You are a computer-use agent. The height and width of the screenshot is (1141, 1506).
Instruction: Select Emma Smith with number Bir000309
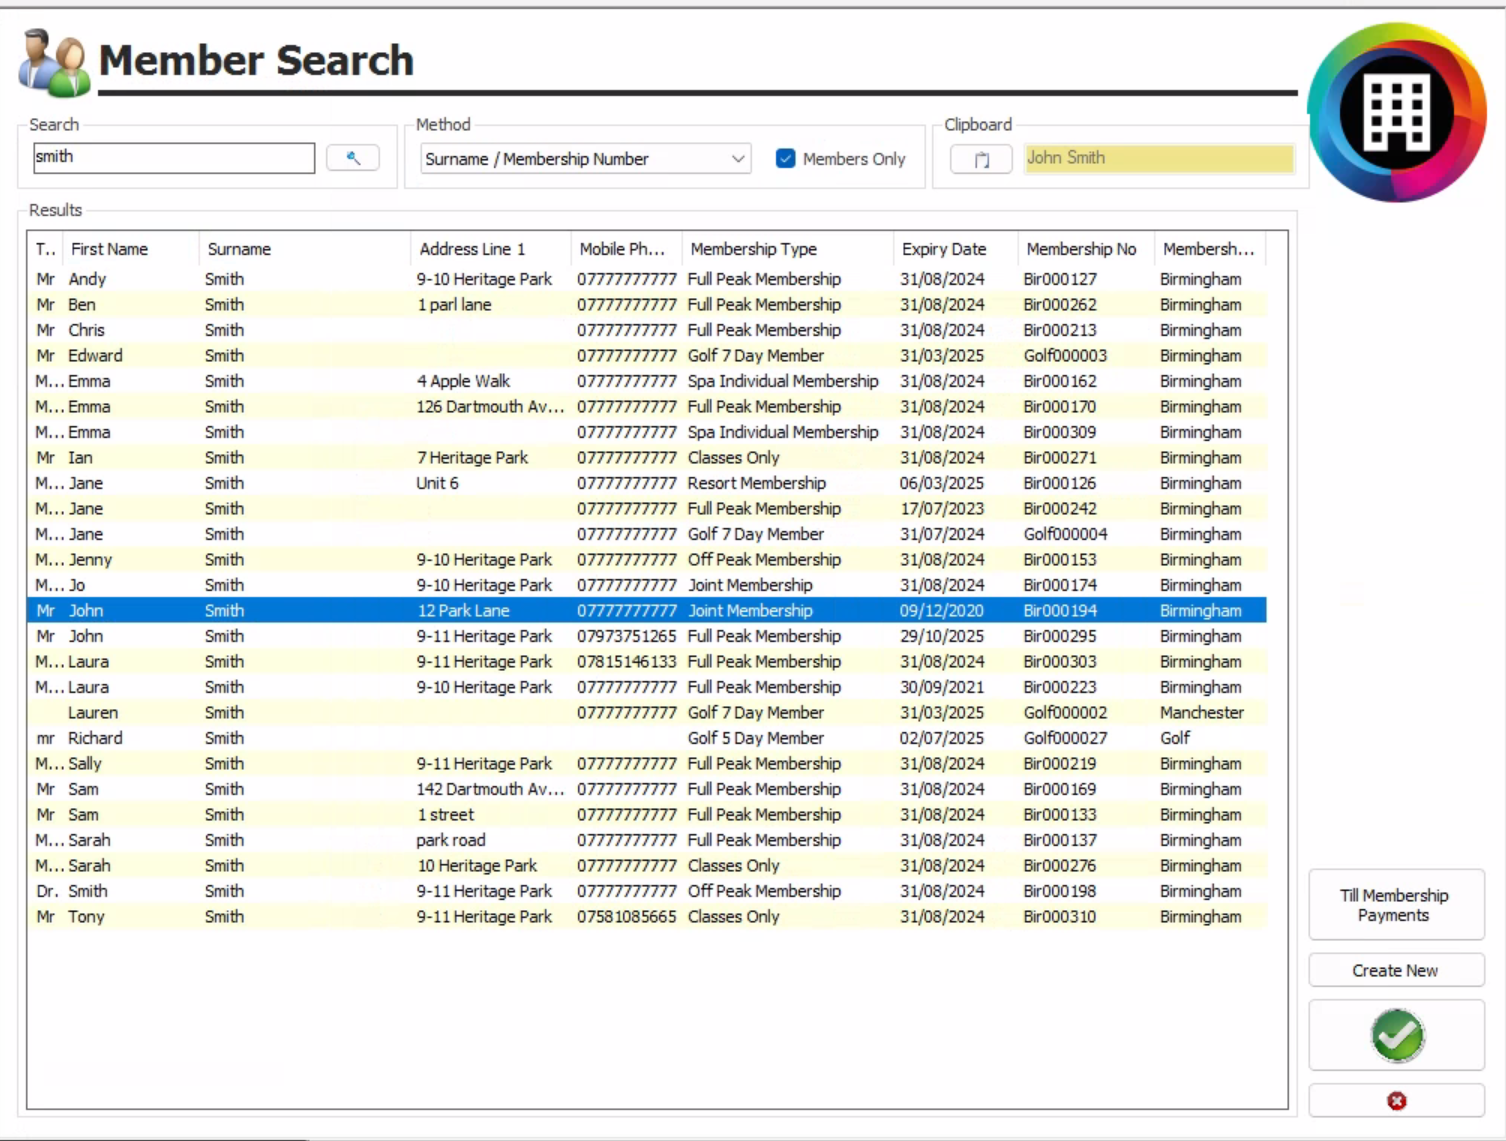(x=647, y=432)
